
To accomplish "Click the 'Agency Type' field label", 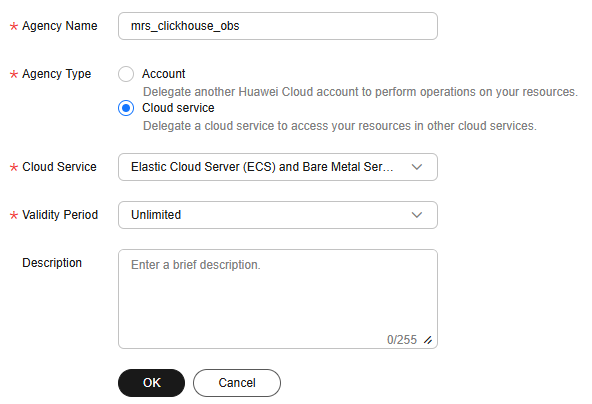I will point(57,74).
